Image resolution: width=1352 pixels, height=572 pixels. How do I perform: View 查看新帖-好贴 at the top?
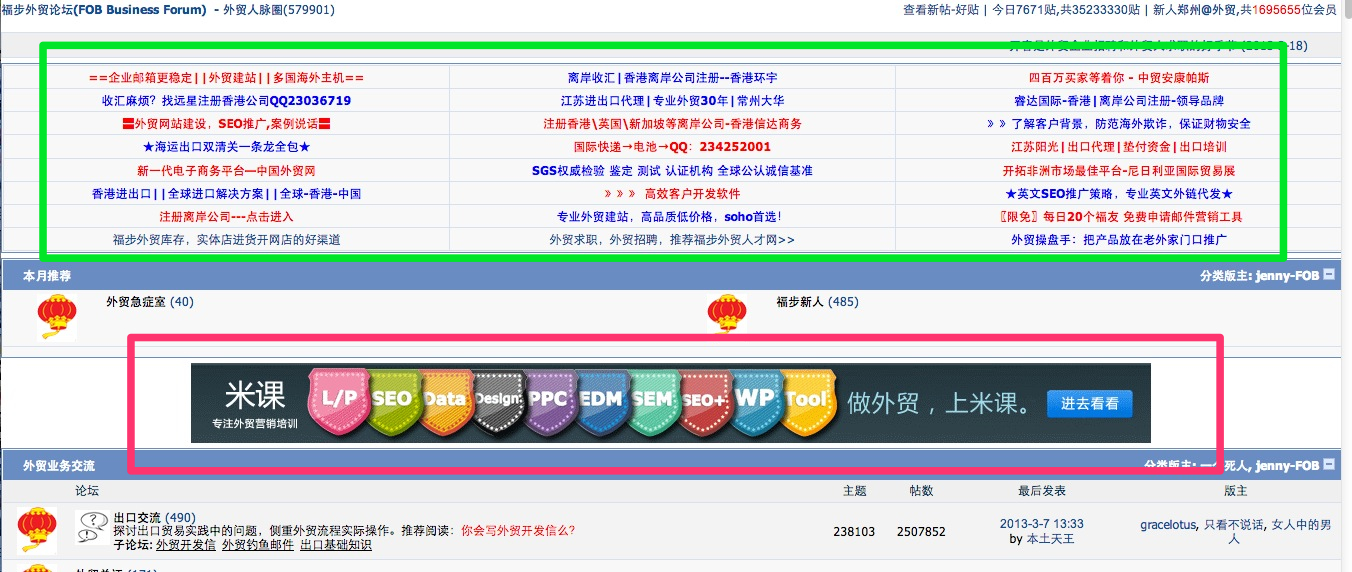tap(940, 10)
